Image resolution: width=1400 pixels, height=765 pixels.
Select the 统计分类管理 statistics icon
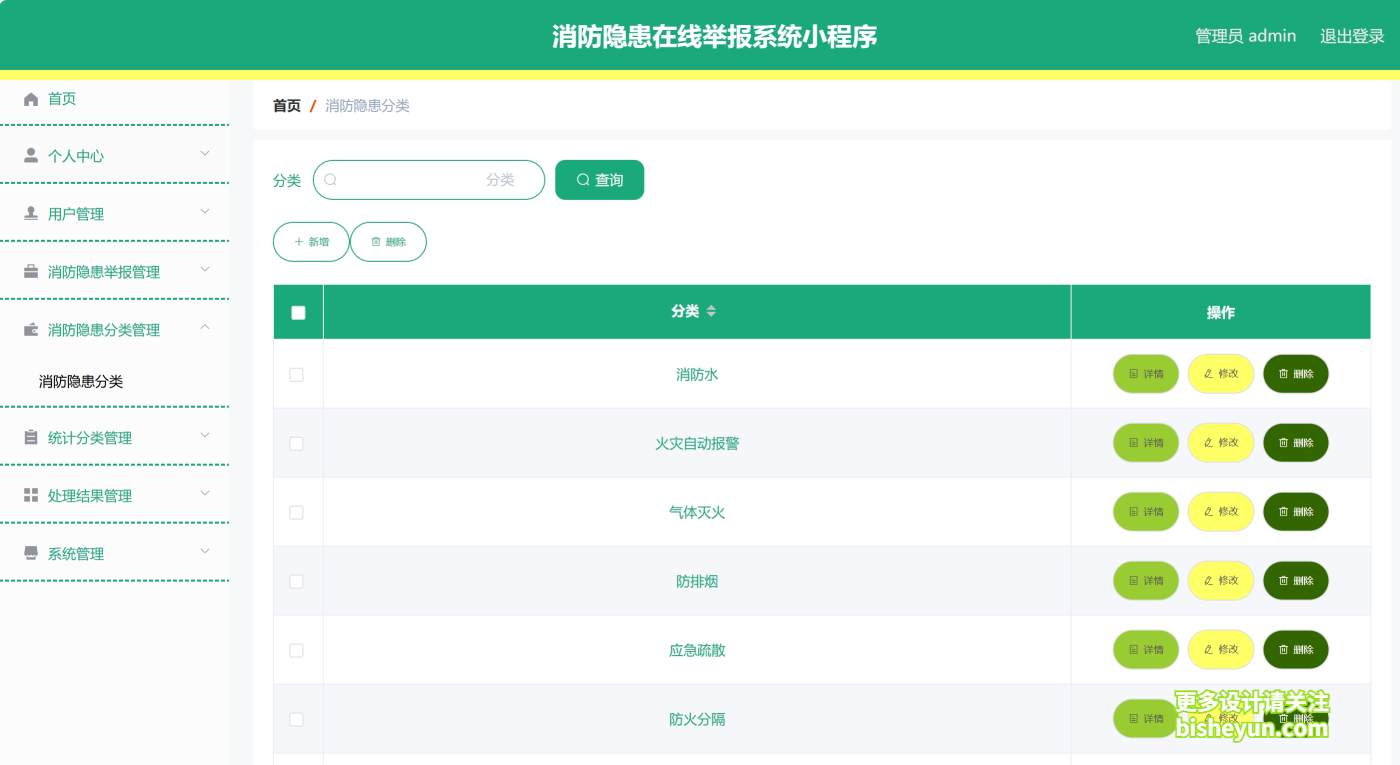(x=29, y=437)
